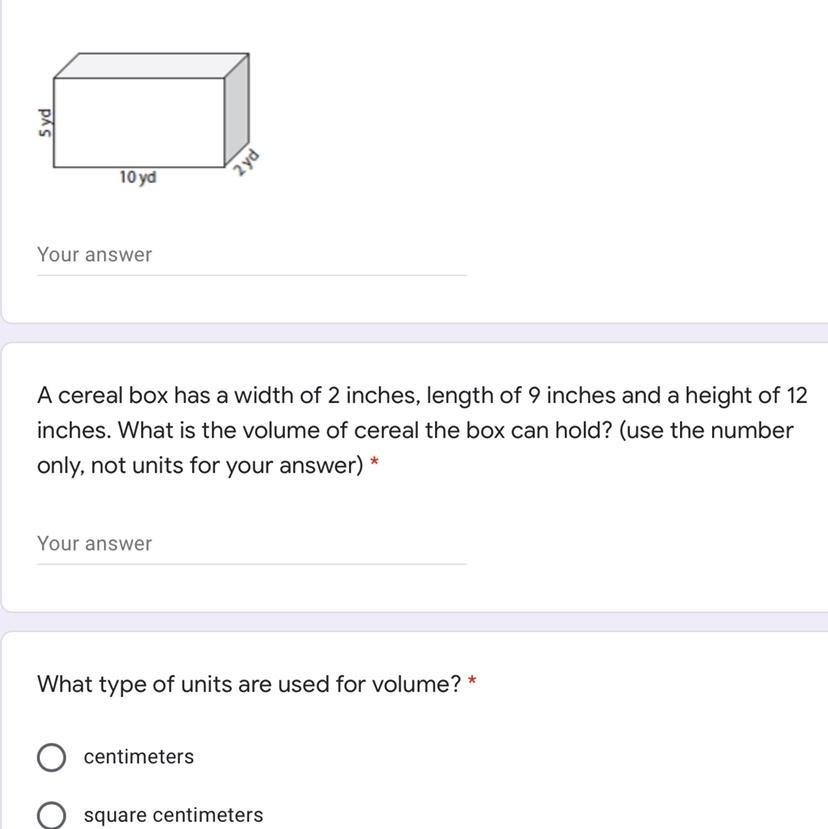Click the rectangular prism's front face
This screenshot has width=828, height=829.
pyautogui.click(x=138, y=122)
